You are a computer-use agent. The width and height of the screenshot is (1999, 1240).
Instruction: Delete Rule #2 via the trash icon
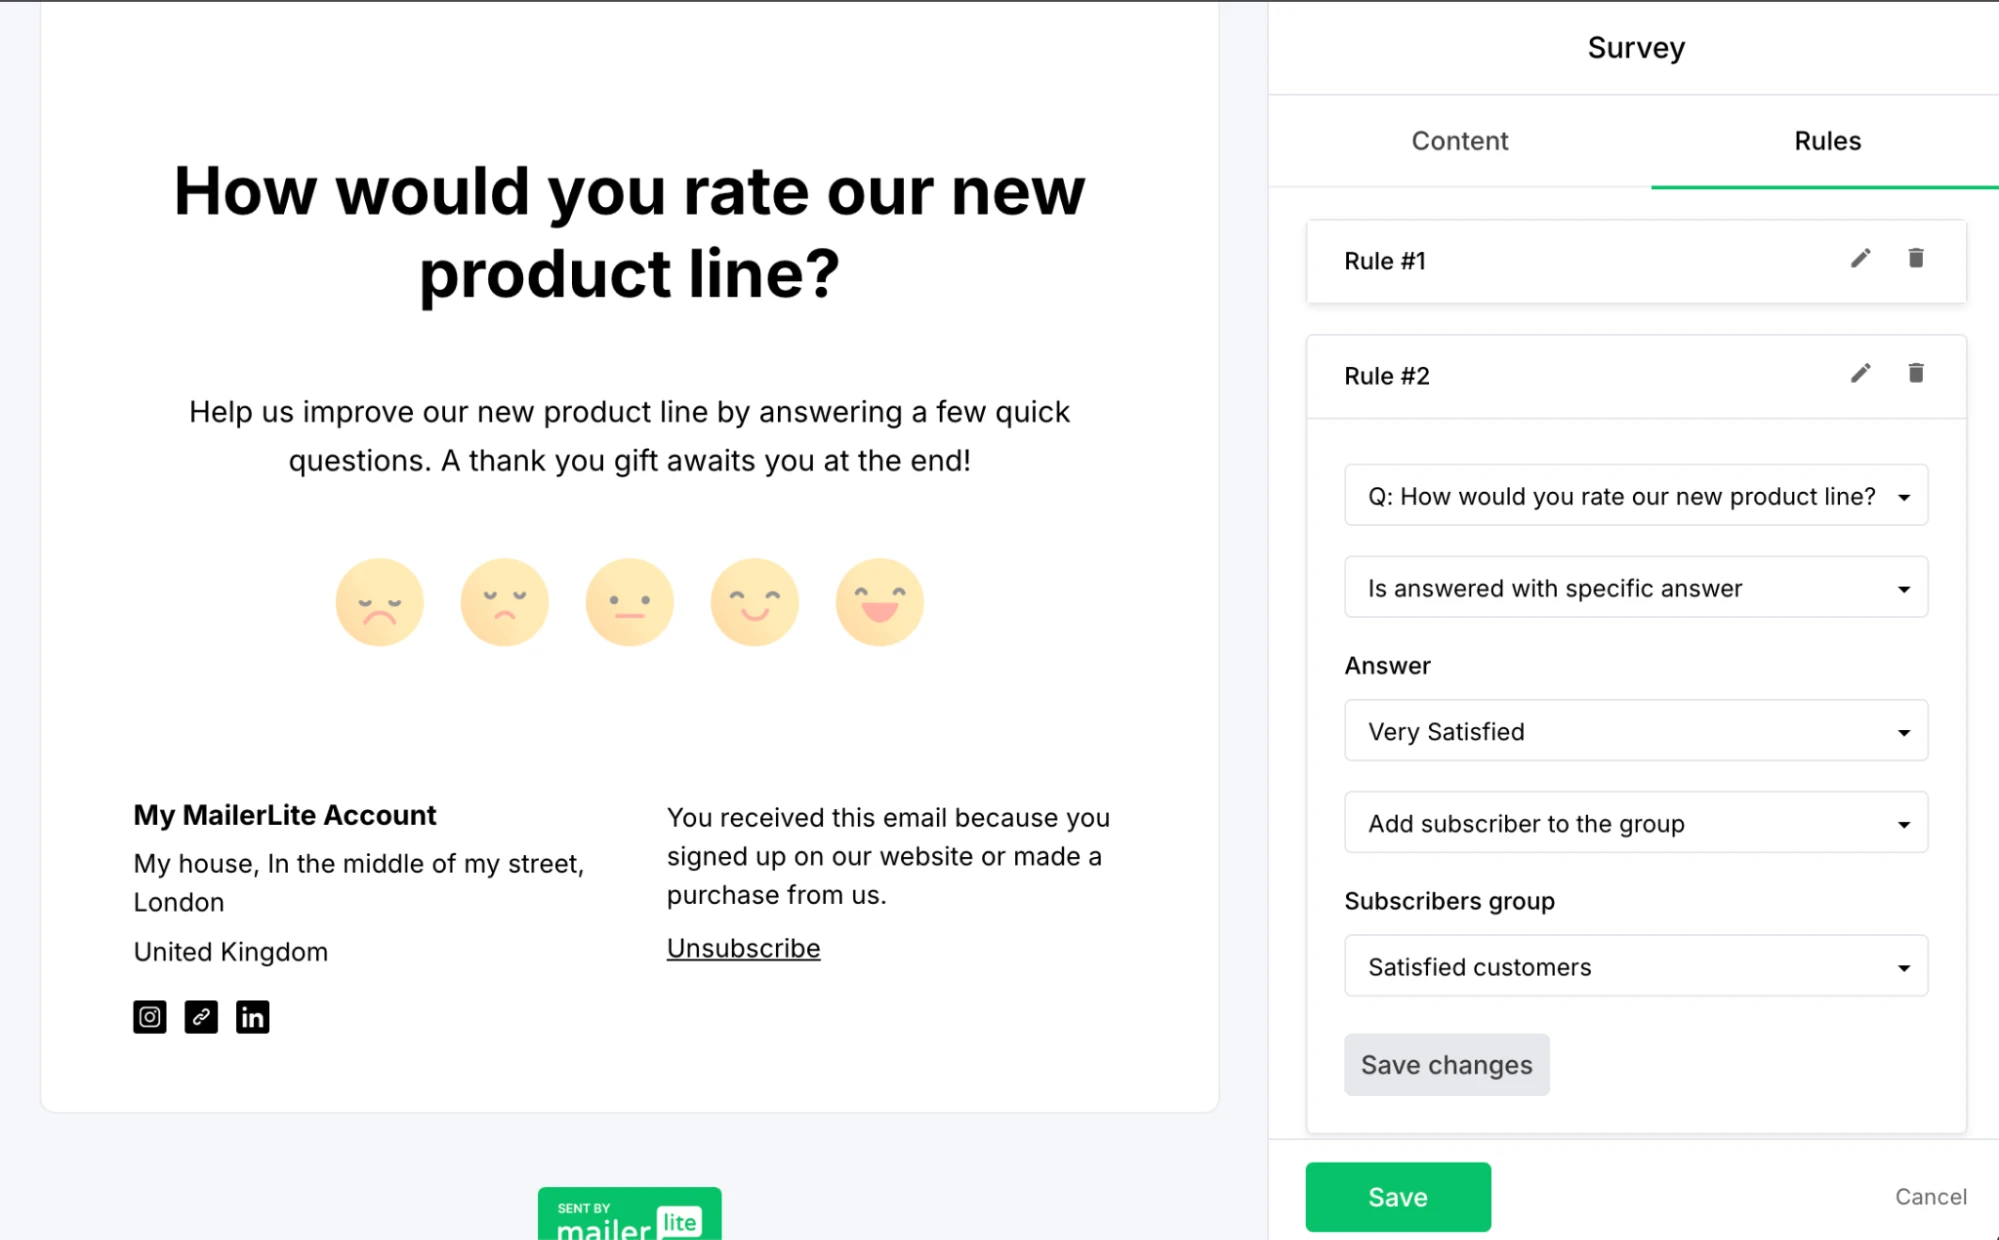1915,373
